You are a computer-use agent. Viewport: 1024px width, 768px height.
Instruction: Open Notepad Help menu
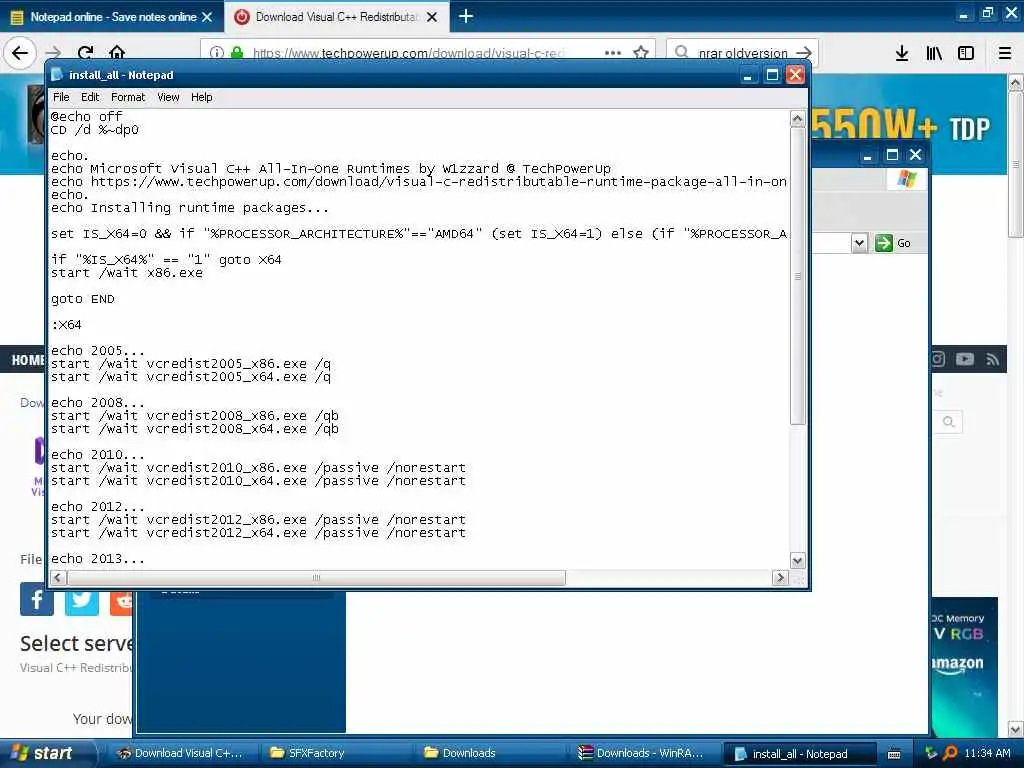click(202, 97)
